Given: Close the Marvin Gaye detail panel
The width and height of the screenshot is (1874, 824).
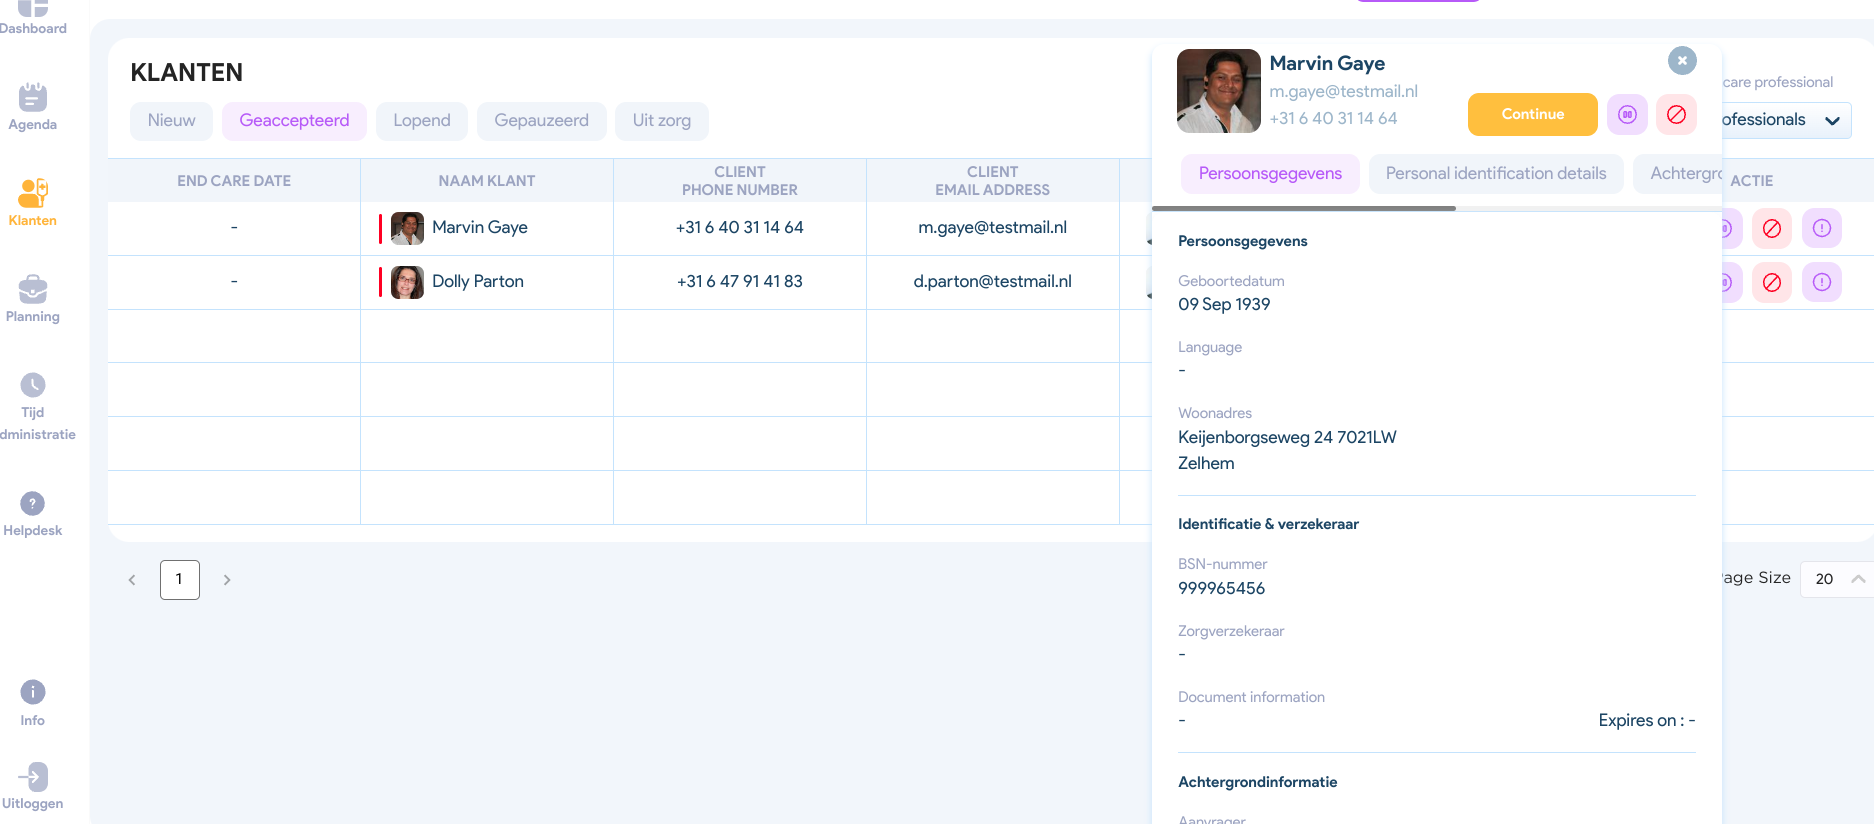Looking at the screenshot, I should (1682, 61).
